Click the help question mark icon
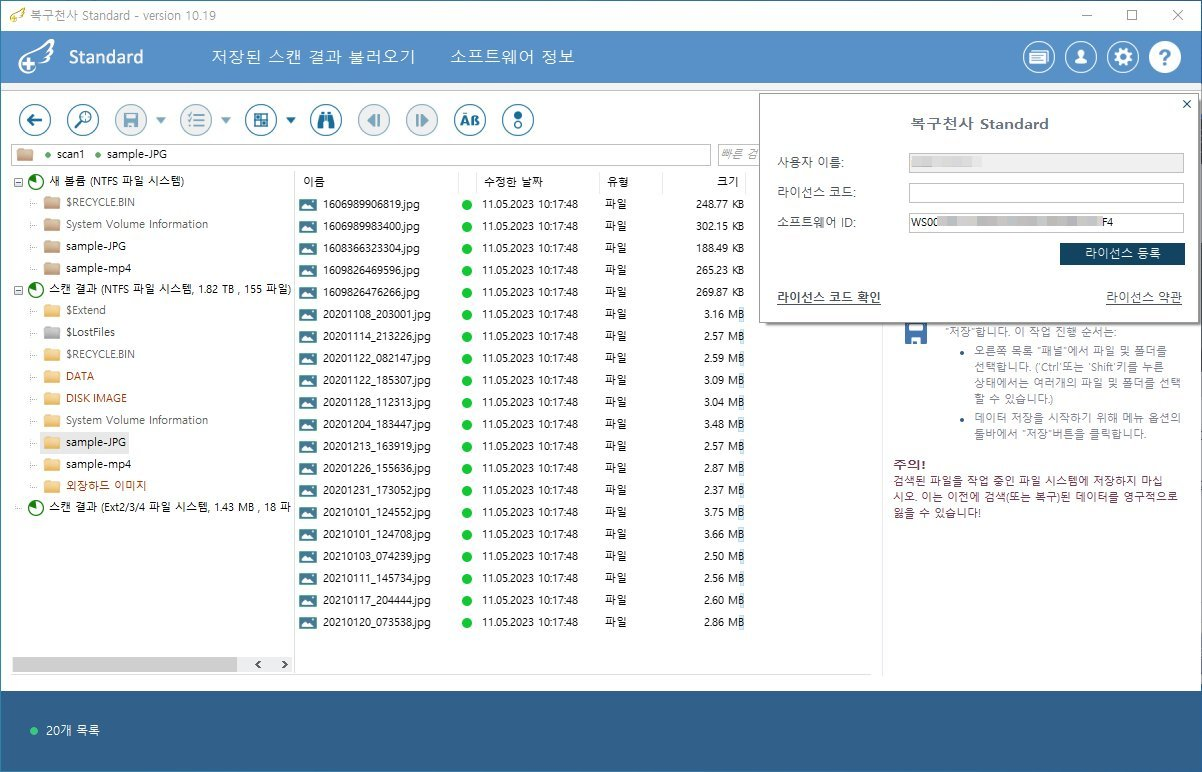 [1165, 57]
